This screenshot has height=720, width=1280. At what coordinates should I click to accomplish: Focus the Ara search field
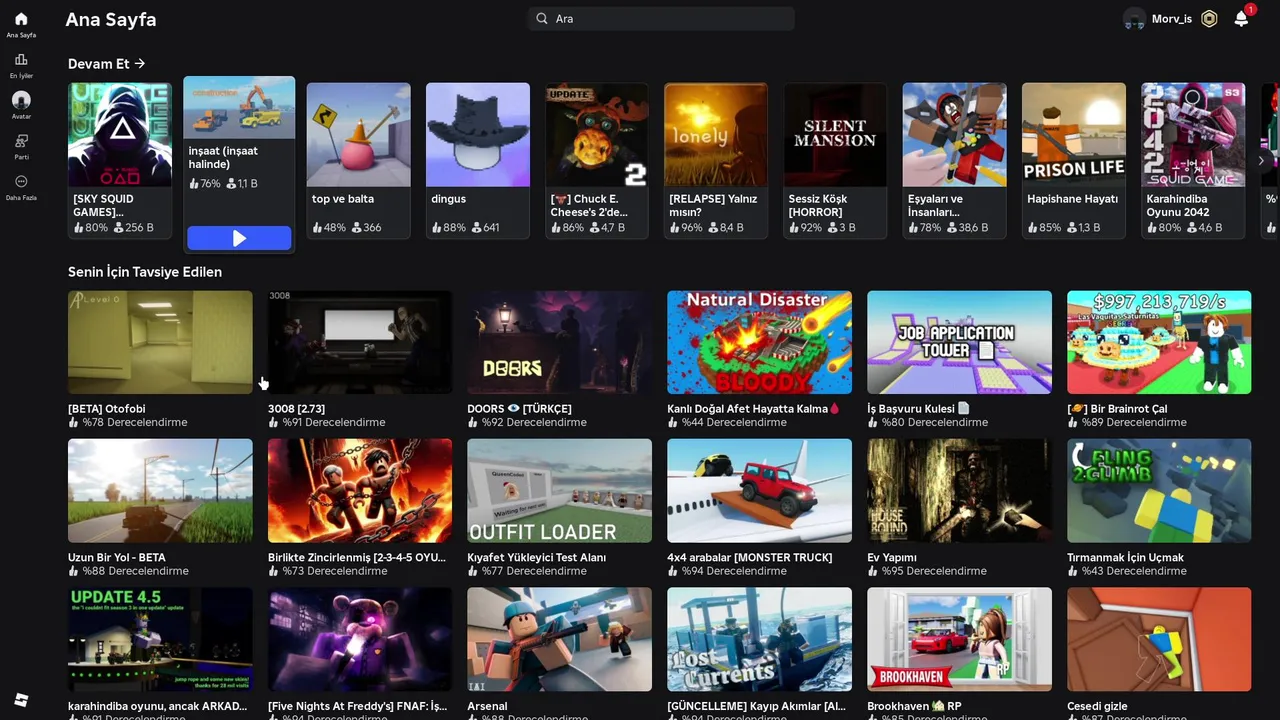point(661,19)
